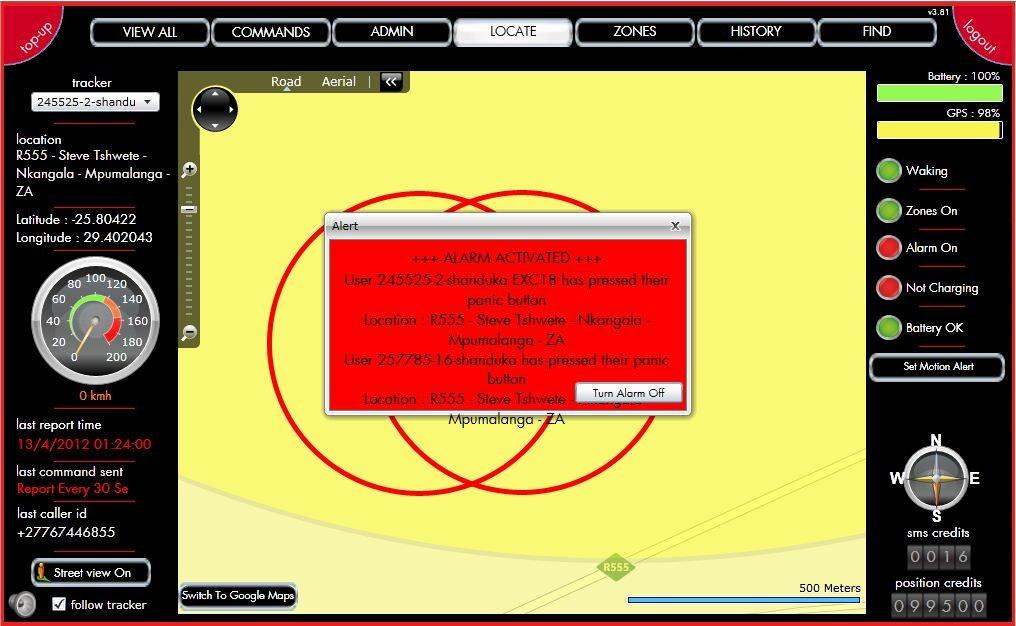The height and width of the screenshot is (626, 1016).
Task: Toggle the follow tracker checkbox
Action: coord(59,604)
